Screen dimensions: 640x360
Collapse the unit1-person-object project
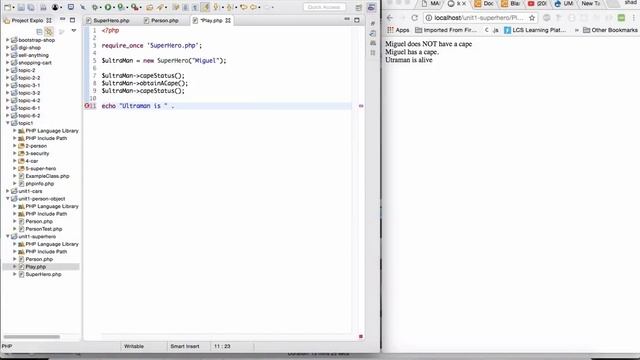(x=7, y=198)
